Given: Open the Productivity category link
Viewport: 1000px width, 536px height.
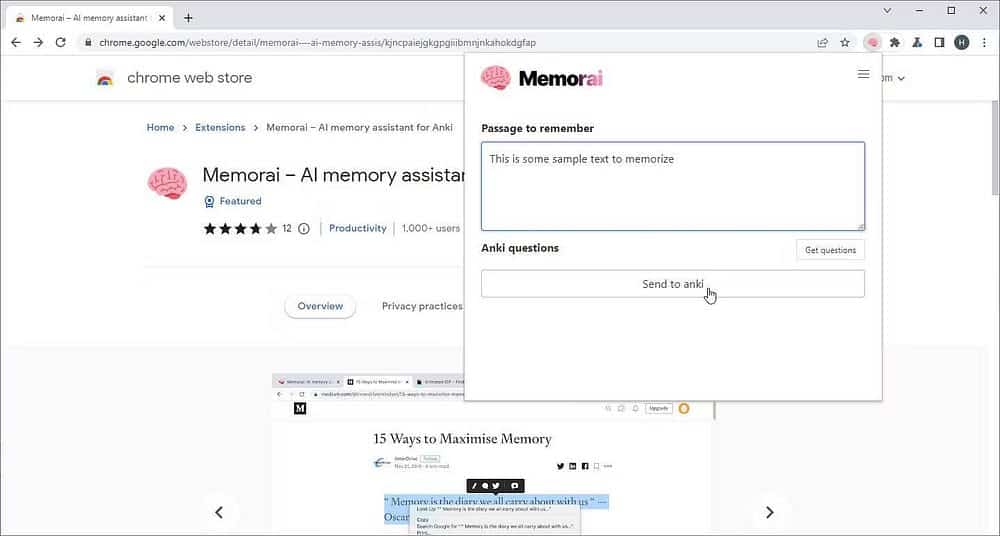Looking at the screenshot, I should tap(358, 228).
